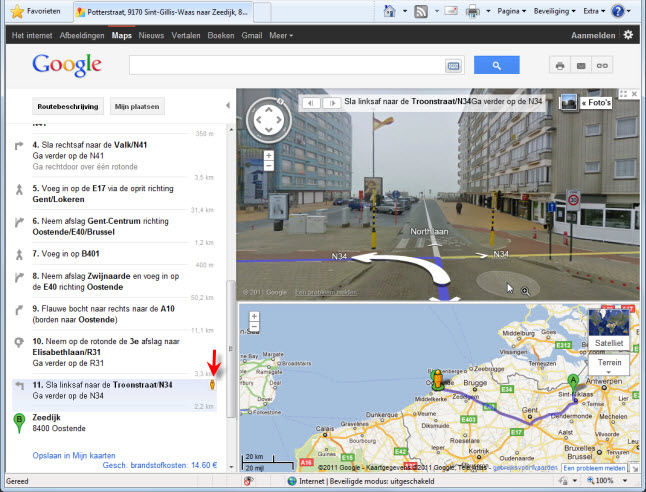
Task: Click the orange pegman icon on step 11
Action: pyautogui.click(x=212, y=384)
